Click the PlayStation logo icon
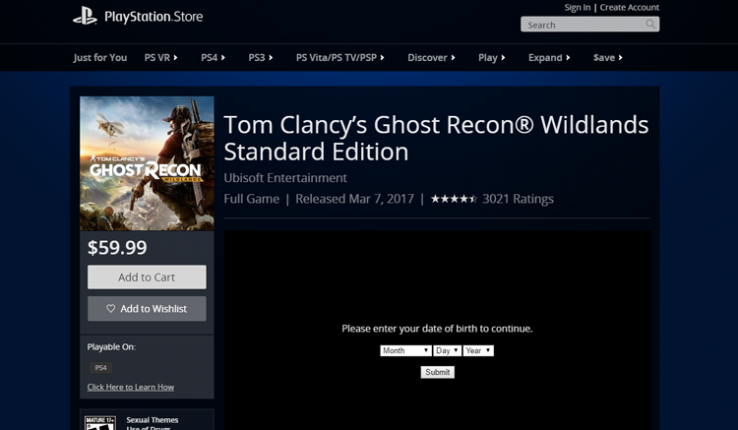This screenshot has width=738, height=430. pos(85,16)
